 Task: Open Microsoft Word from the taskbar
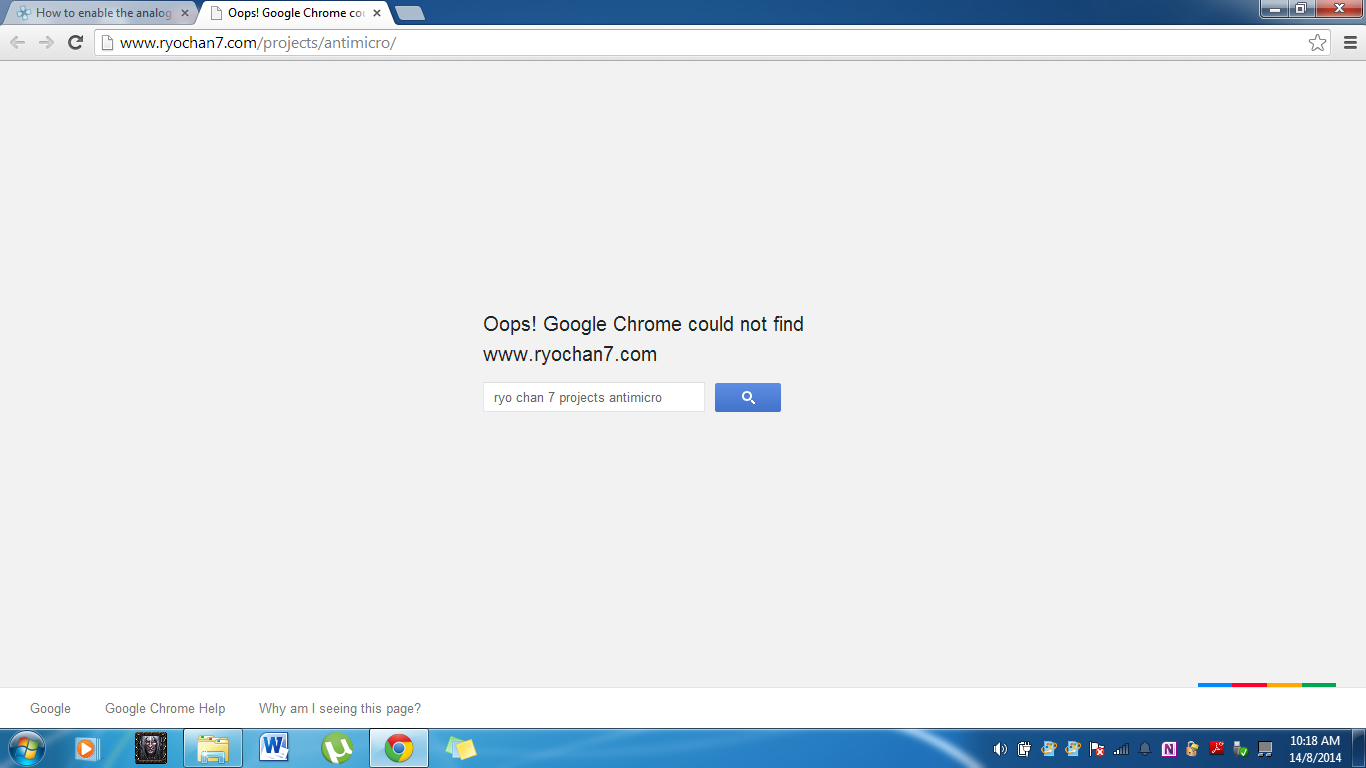pos(274,748)
